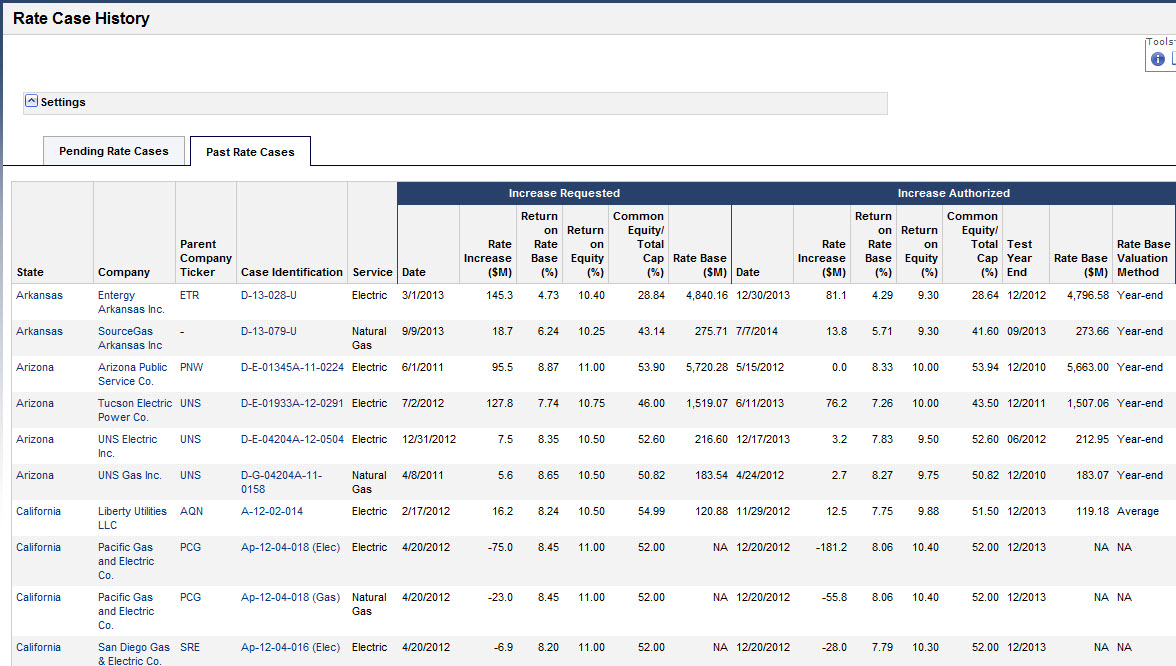This screenshot has width=1176, height=666.
Task: Switch to Pending Rate Cases tab
Action: point(114,151)
